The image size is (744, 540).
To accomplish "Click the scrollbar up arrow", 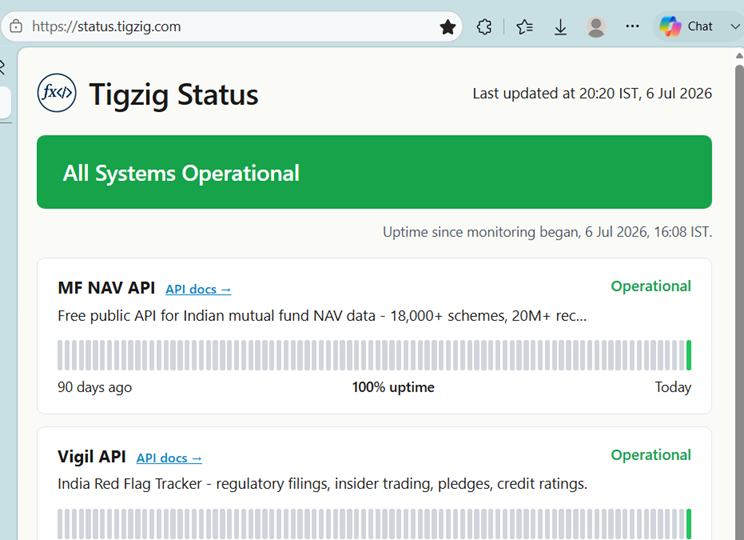I will [739, 56].
